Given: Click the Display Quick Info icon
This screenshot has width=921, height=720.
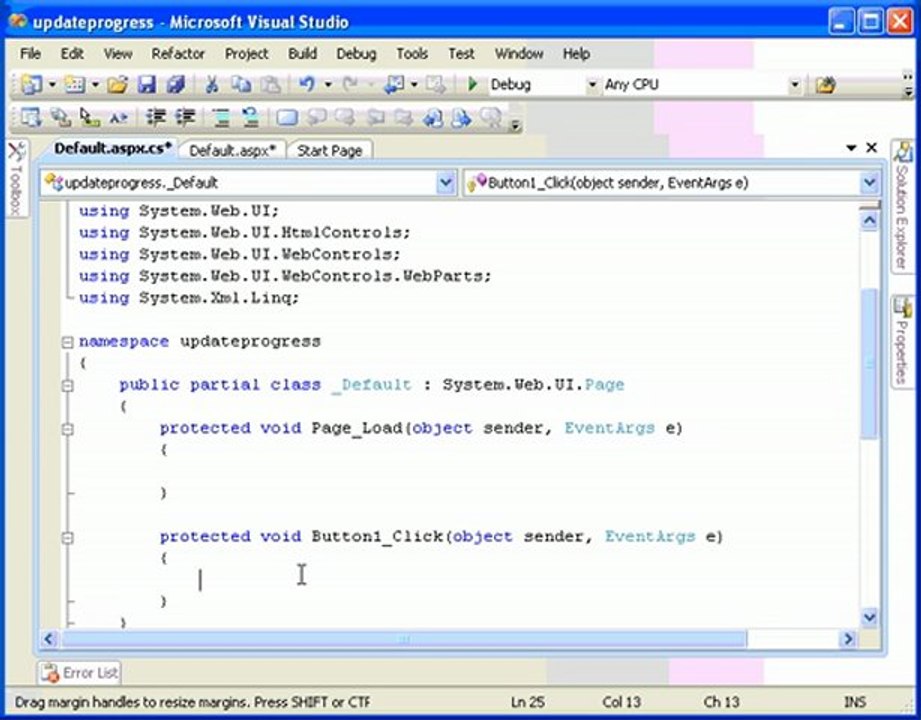Looking at the screenshot, I should [x=89, y=117].
